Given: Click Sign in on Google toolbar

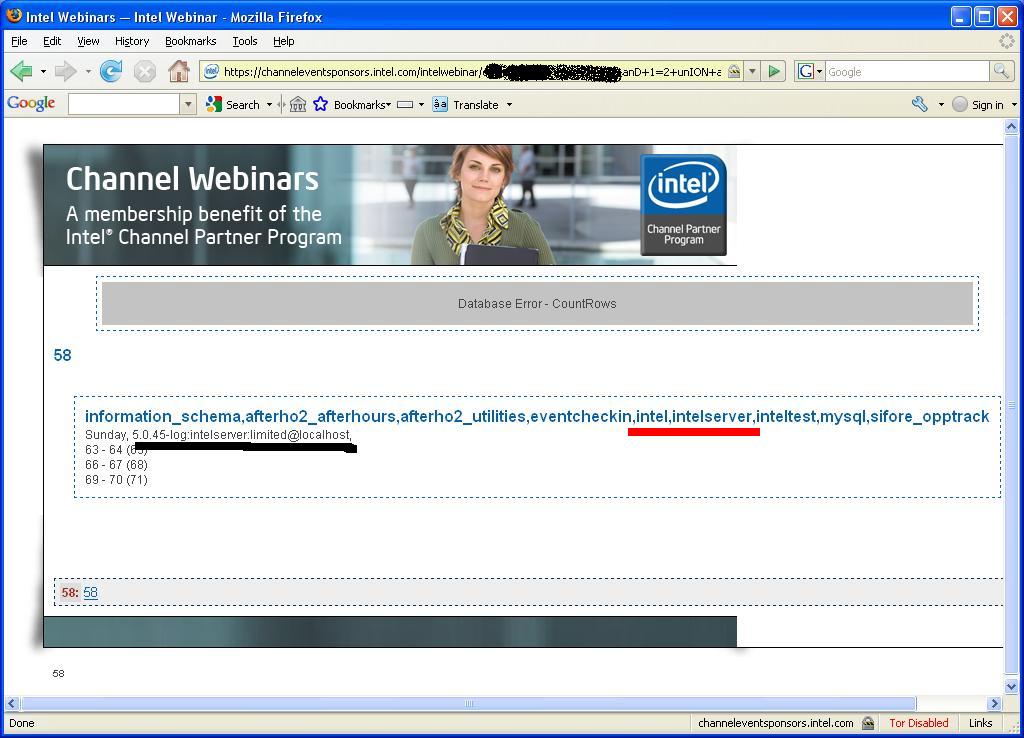Looking at the screenshot, I should pyautogui.click(x=978, y=104).
